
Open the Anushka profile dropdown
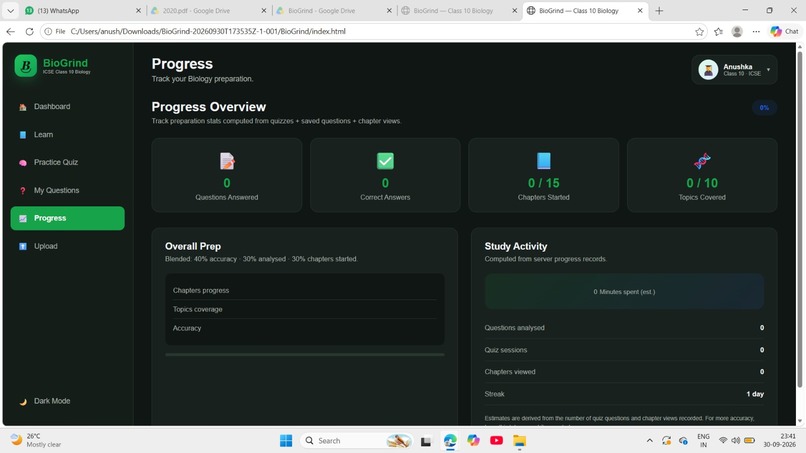(734, 69)
